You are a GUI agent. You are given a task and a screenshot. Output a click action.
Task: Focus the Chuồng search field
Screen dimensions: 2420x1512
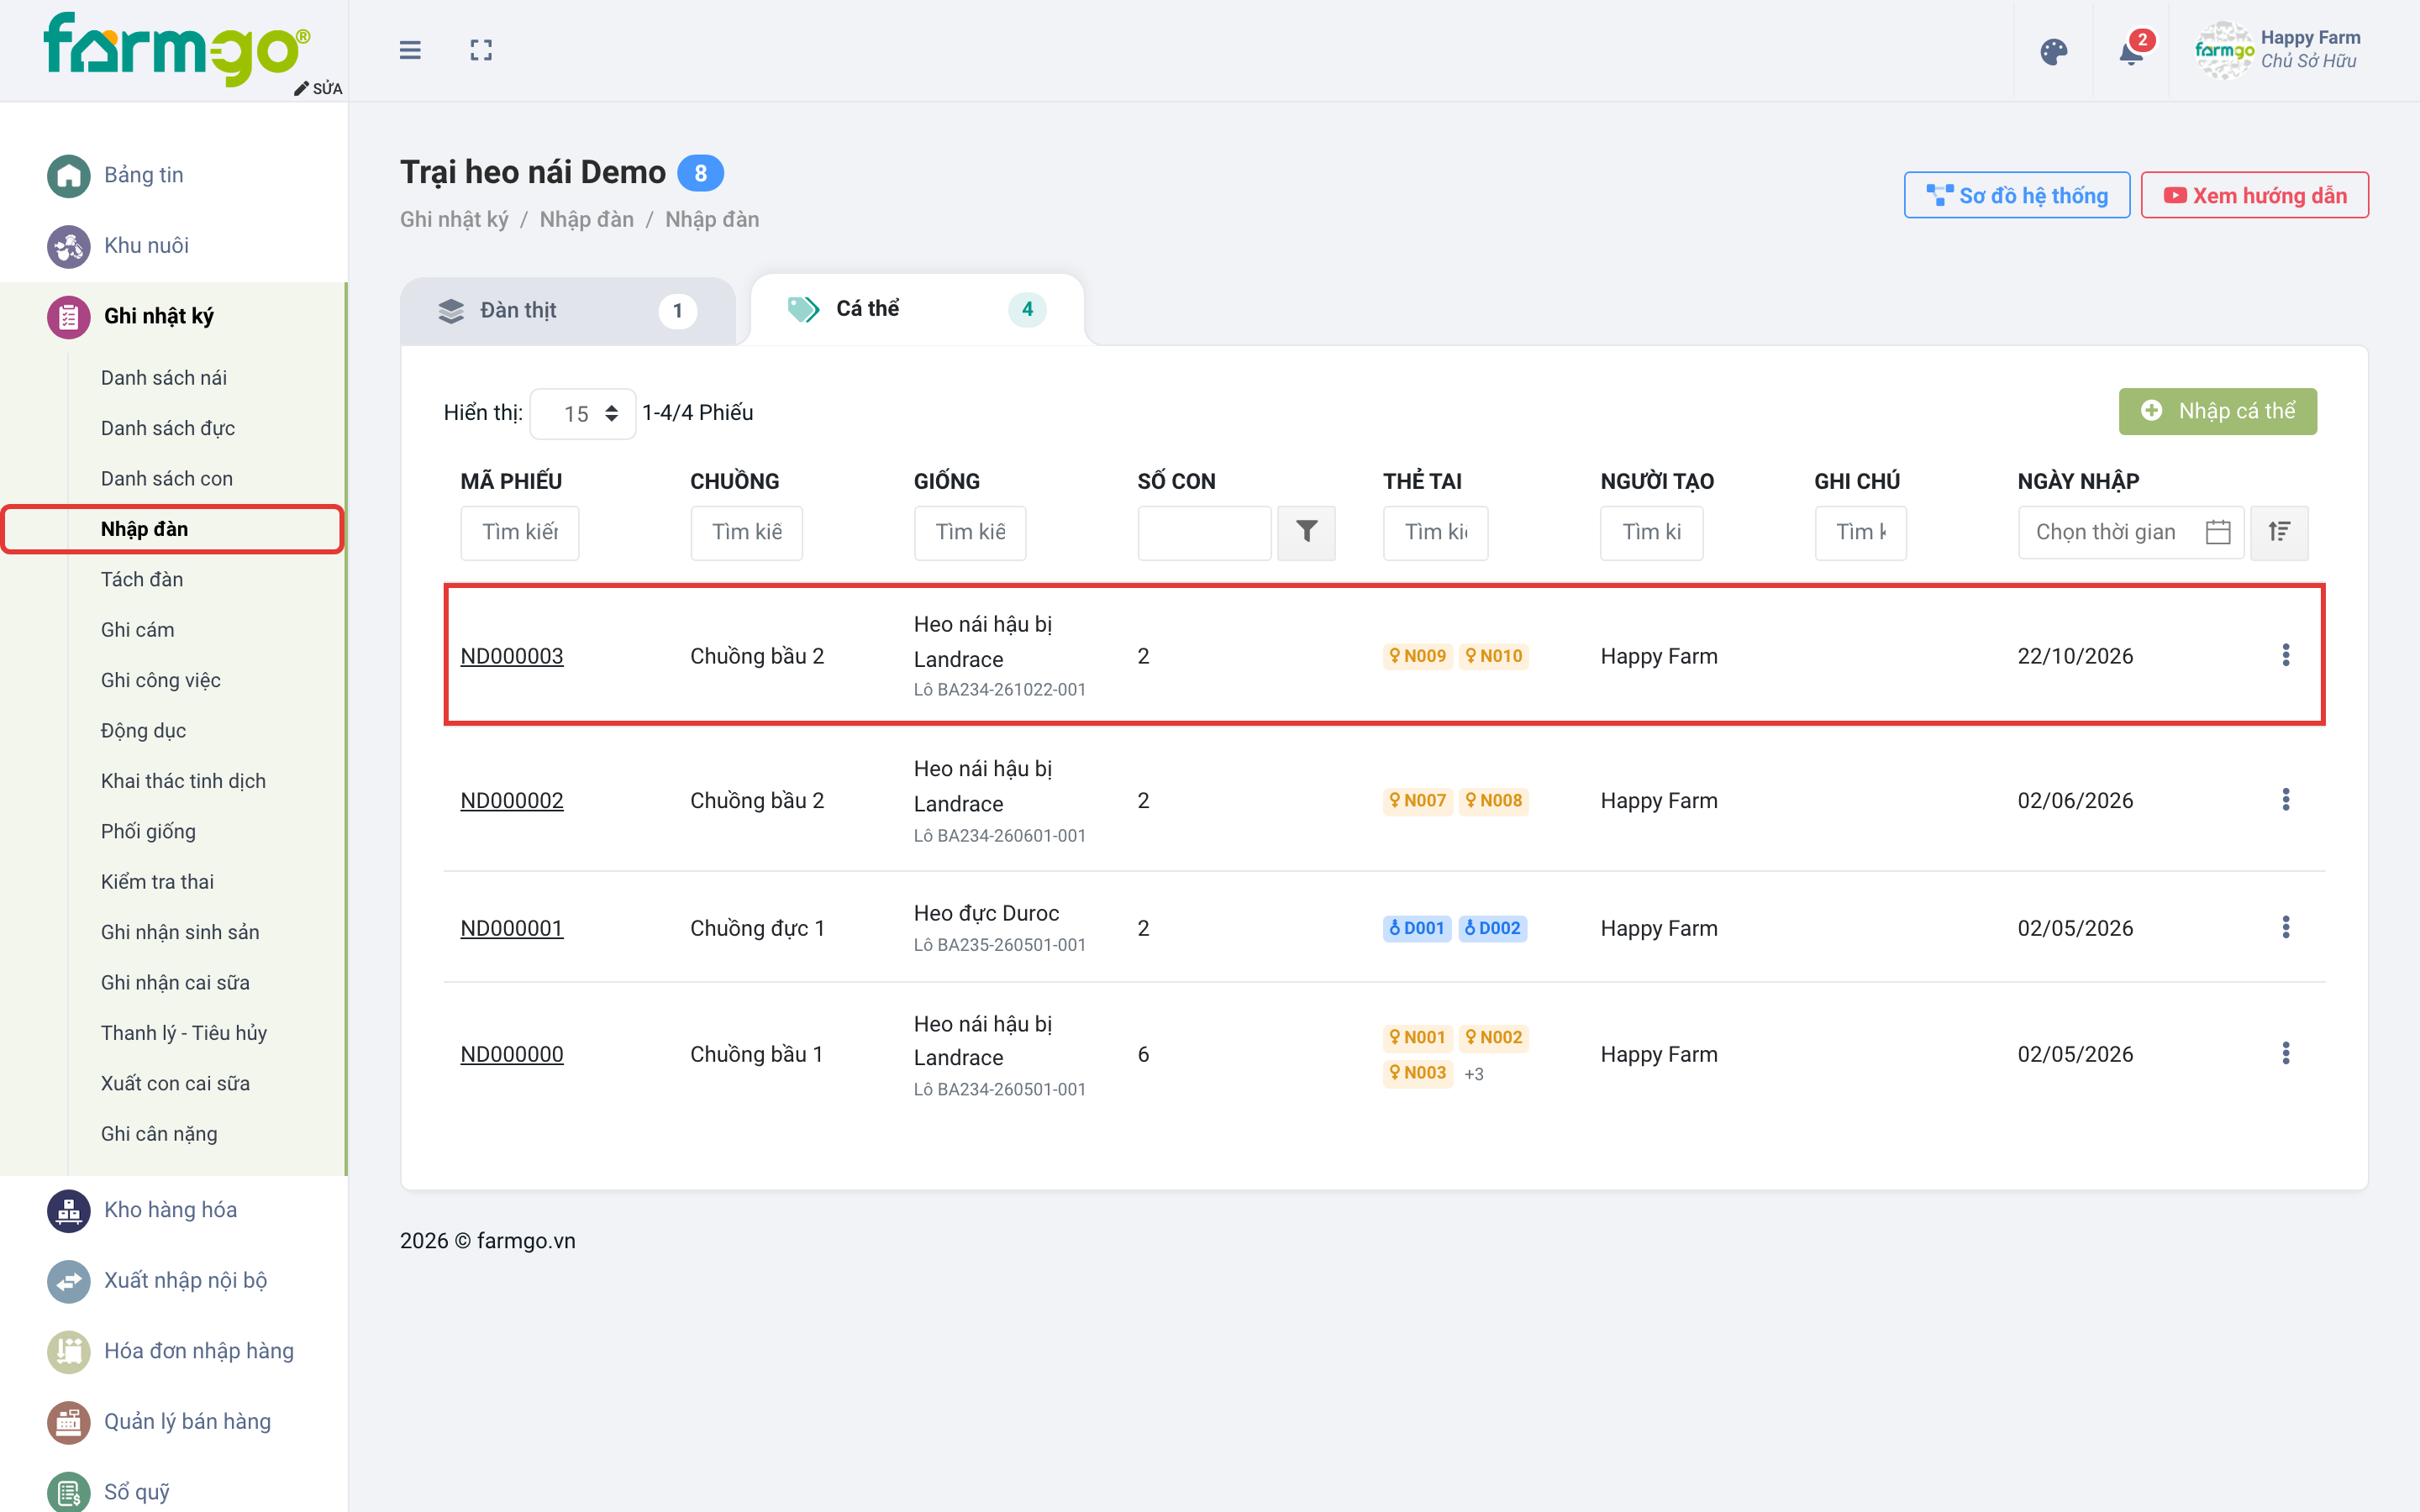746,532
